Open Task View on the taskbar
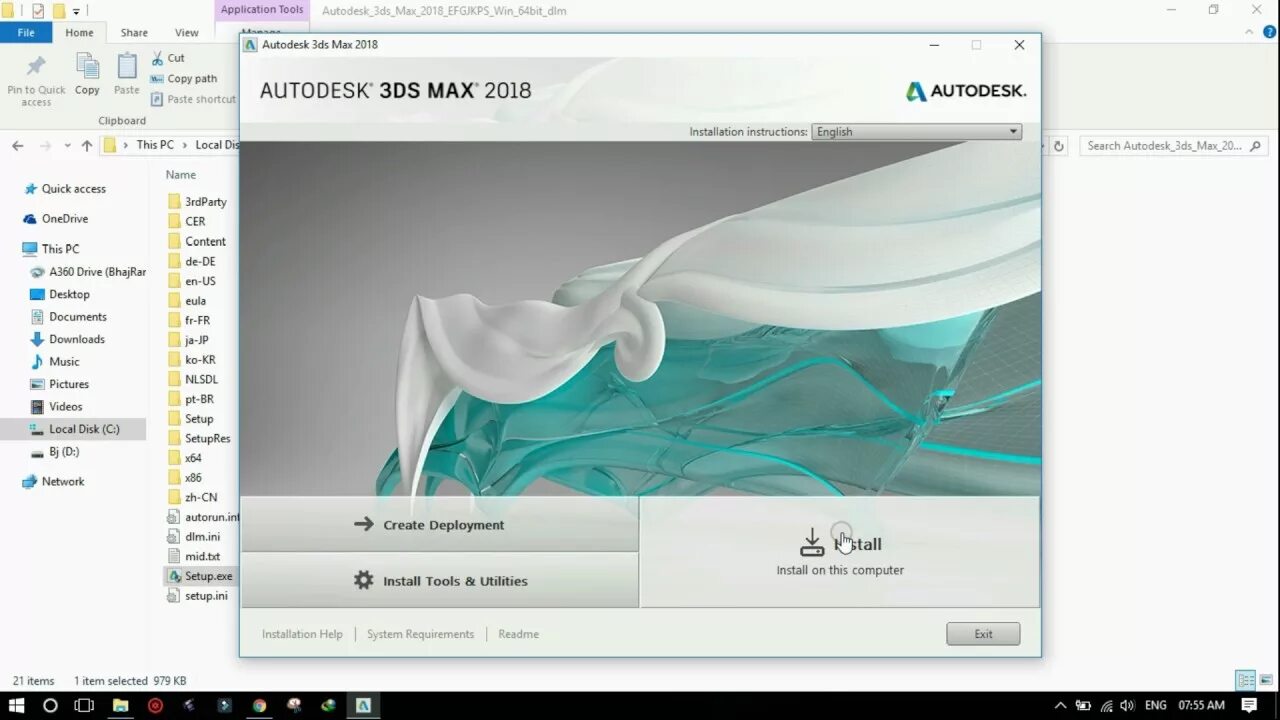 [x=84, y=705]
